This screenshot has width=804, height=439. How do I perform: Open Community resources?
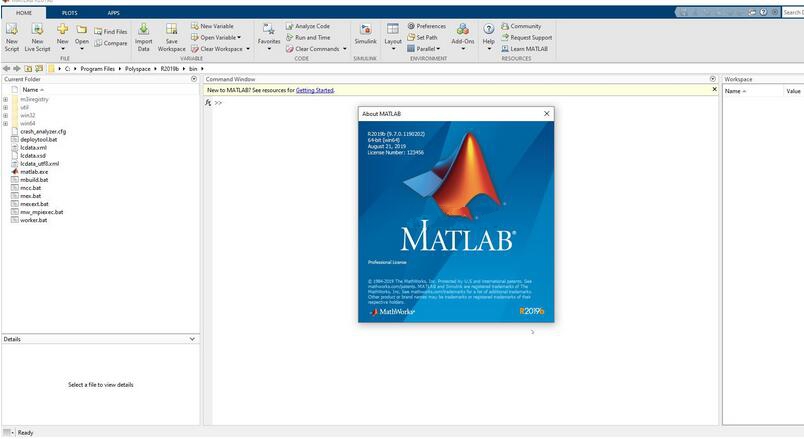point(521,26)
